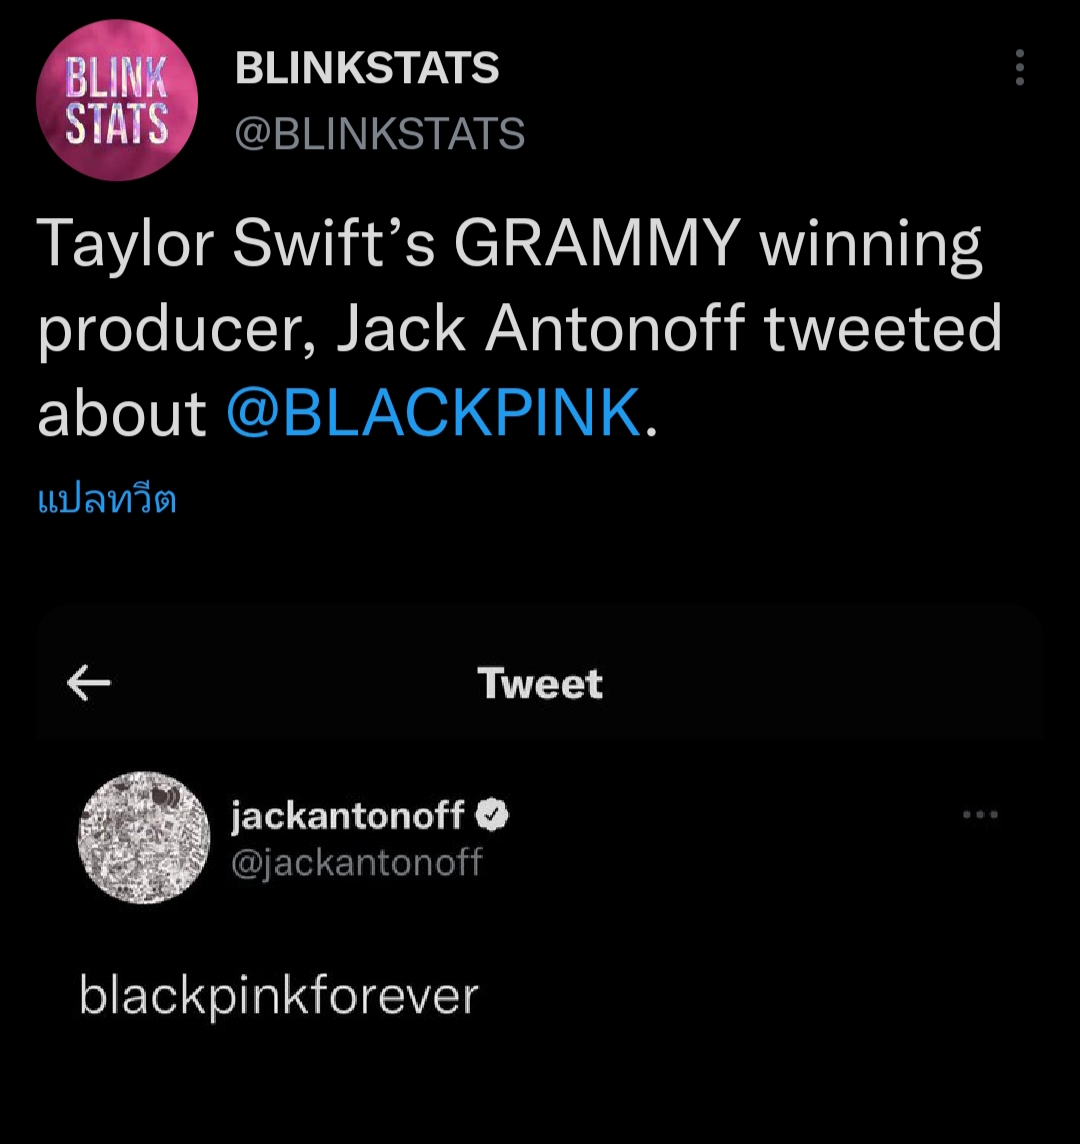Click the "Tweet" header title
1080x1144 pixels.
[x=540, y=684]
